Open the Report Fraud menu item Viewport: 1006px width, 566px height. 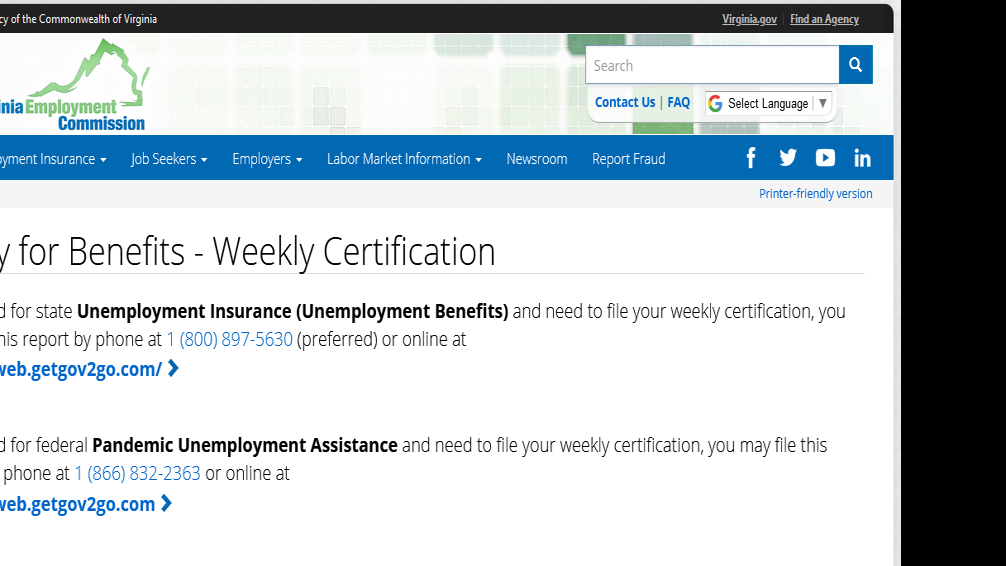coord(629,159)
